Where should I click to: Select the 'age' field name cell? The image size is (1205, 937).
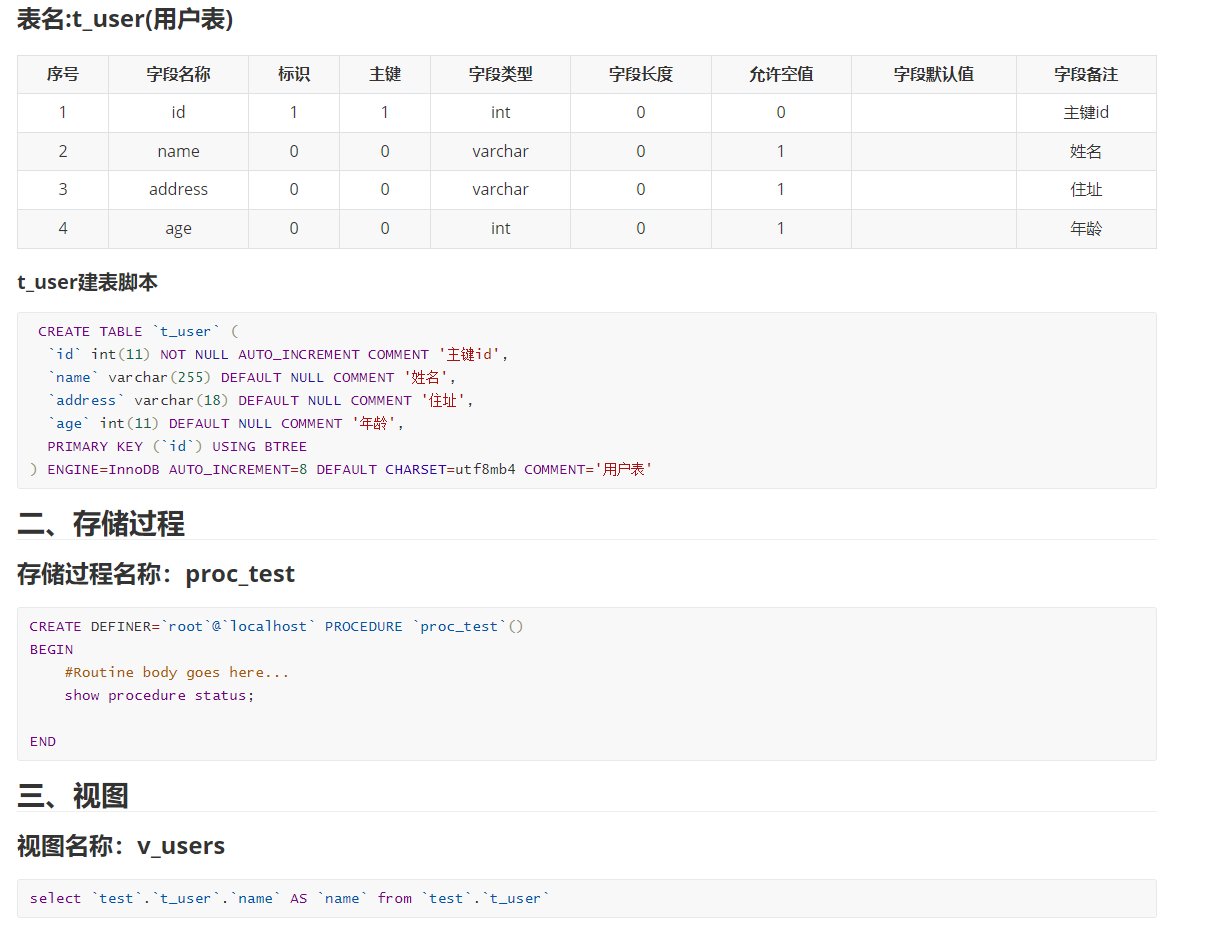click(178, 229)
